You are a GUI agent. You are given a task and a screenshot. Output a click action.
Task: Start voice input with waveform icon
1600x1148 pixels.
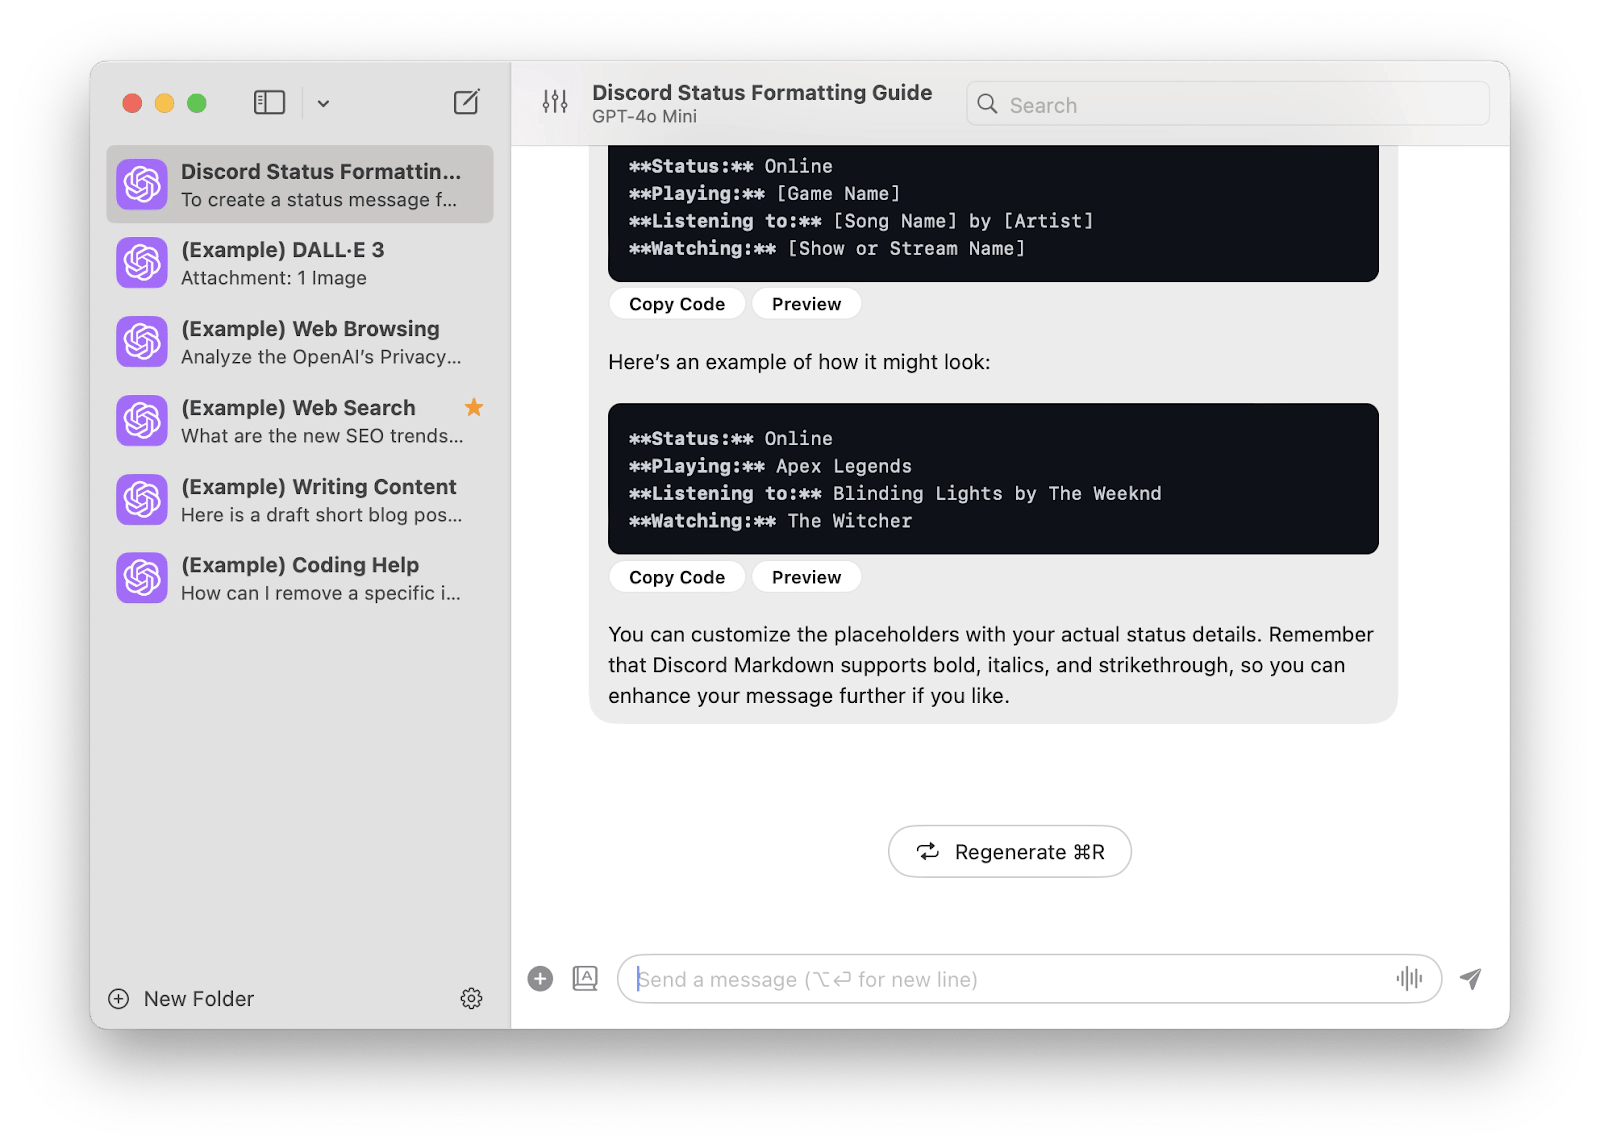coord(1409,978)
